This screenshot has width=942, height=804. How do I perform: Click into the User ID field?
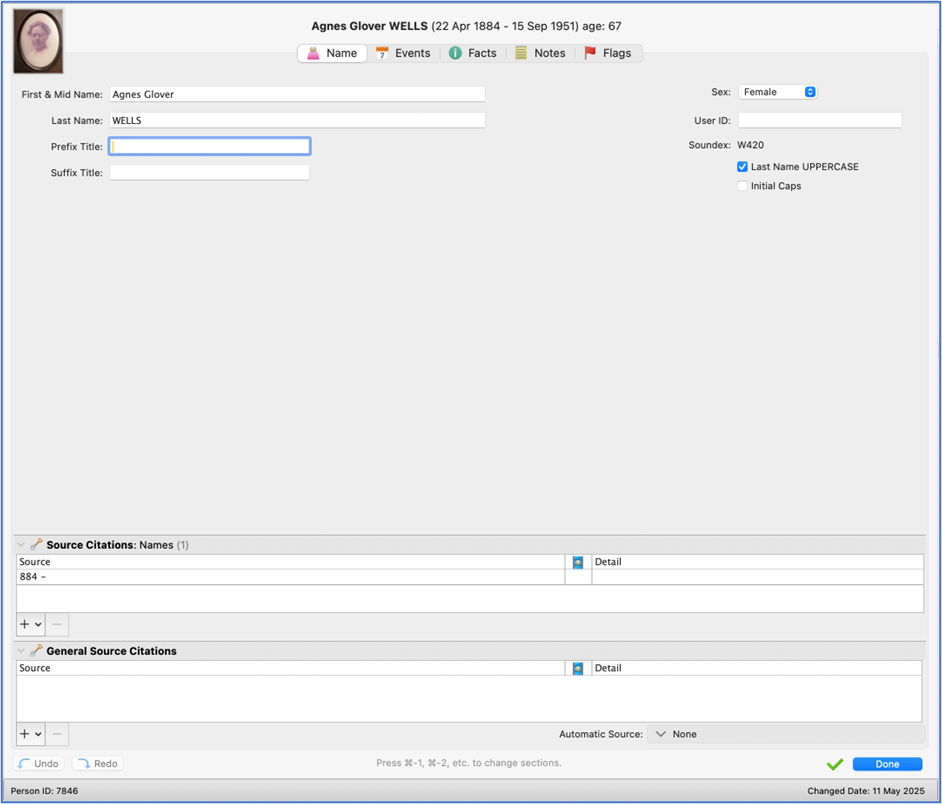point(819,120)
